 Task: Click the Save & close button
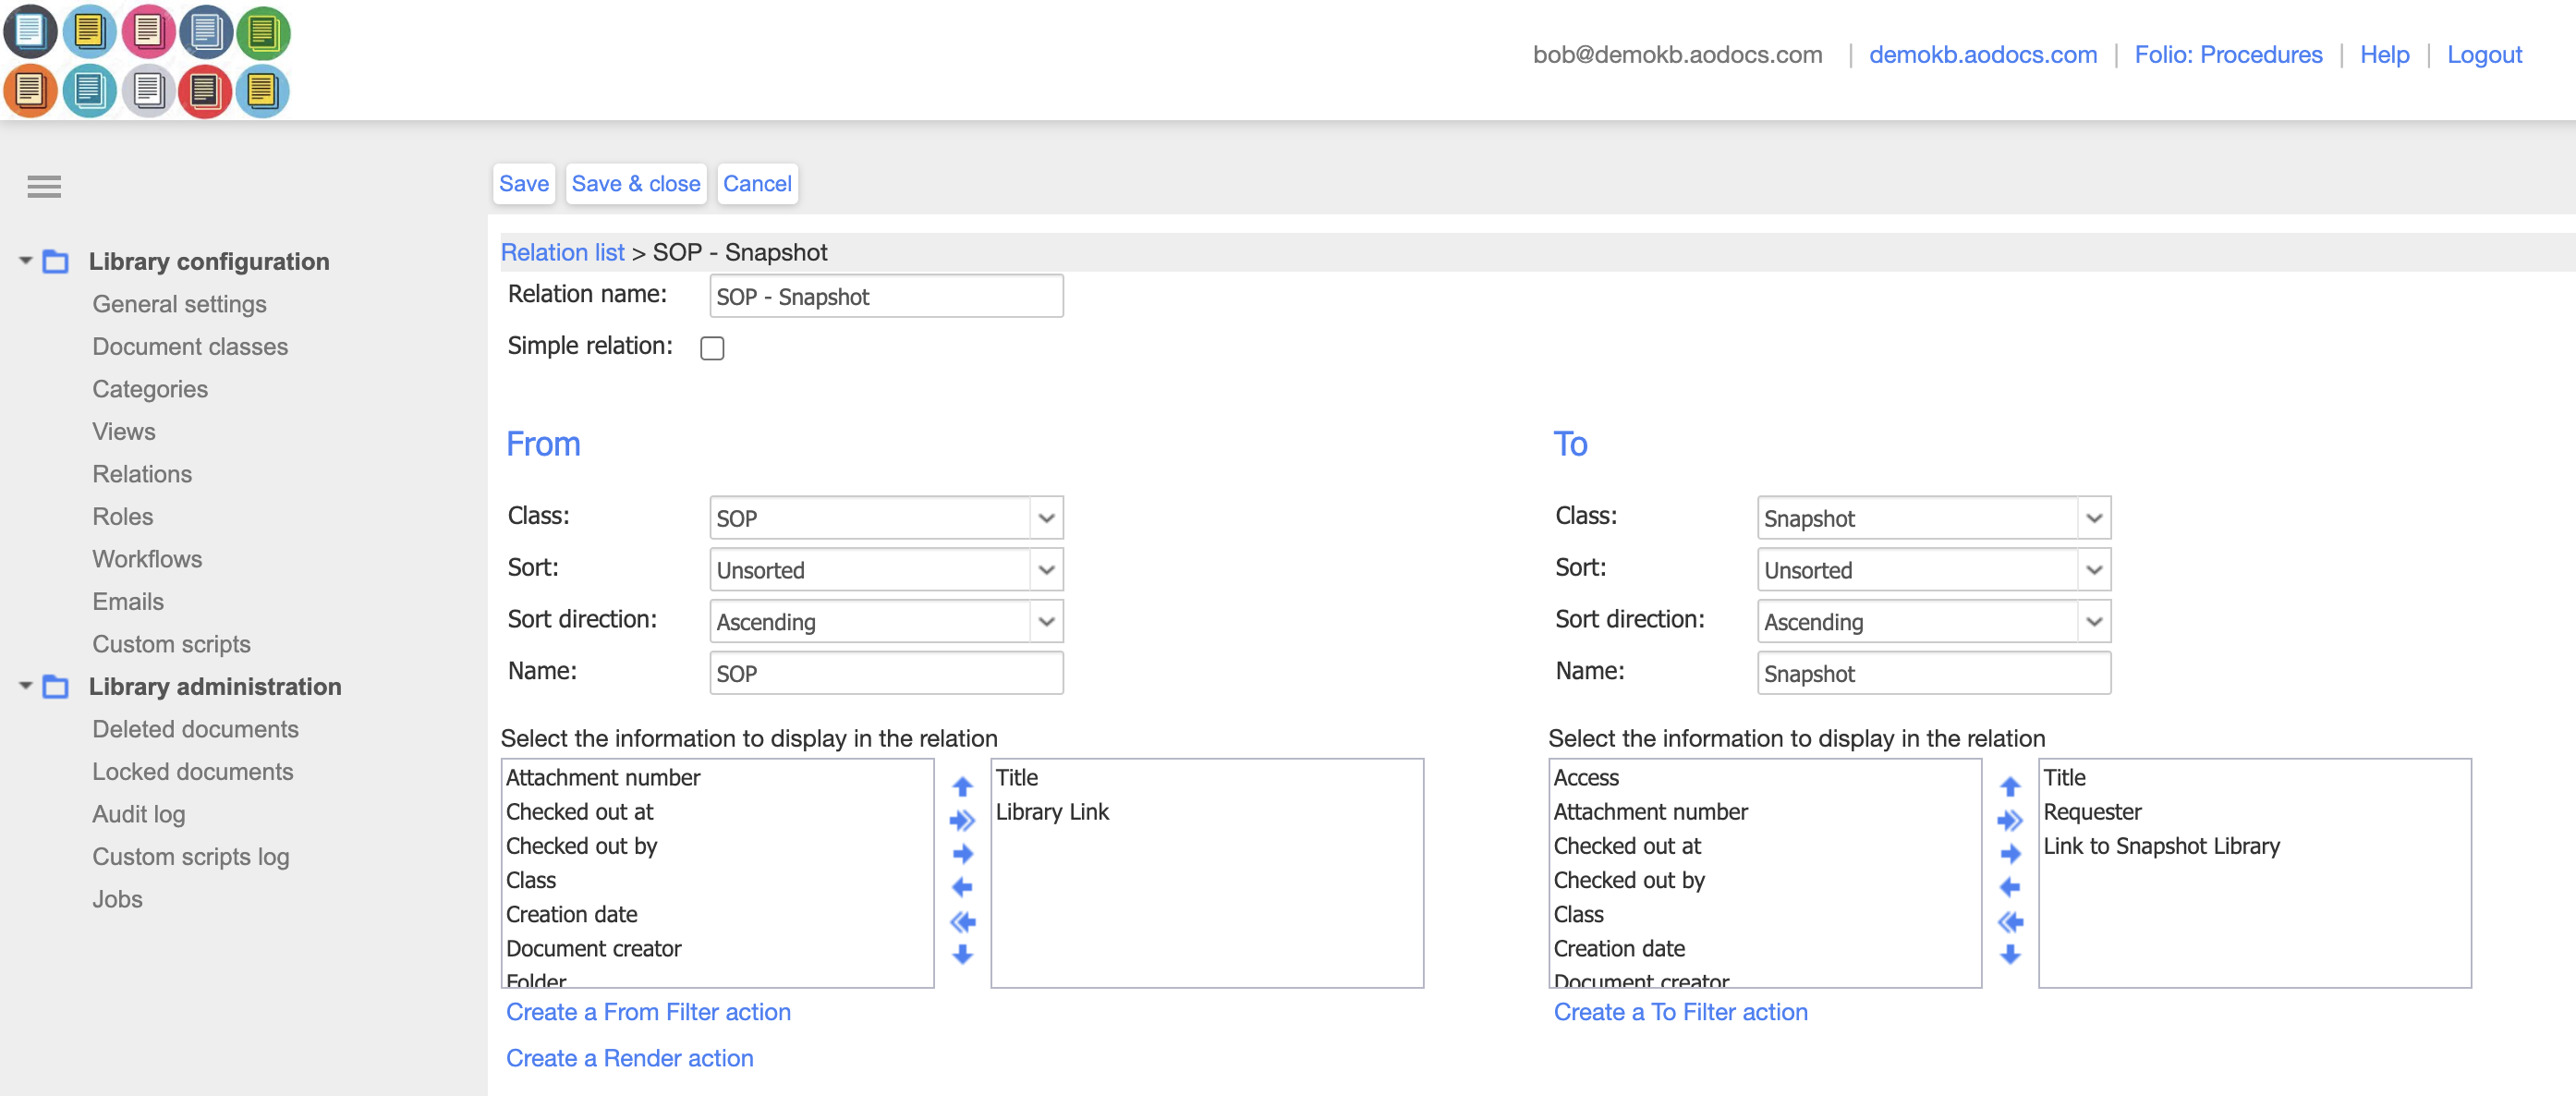(x=635, y=183)
